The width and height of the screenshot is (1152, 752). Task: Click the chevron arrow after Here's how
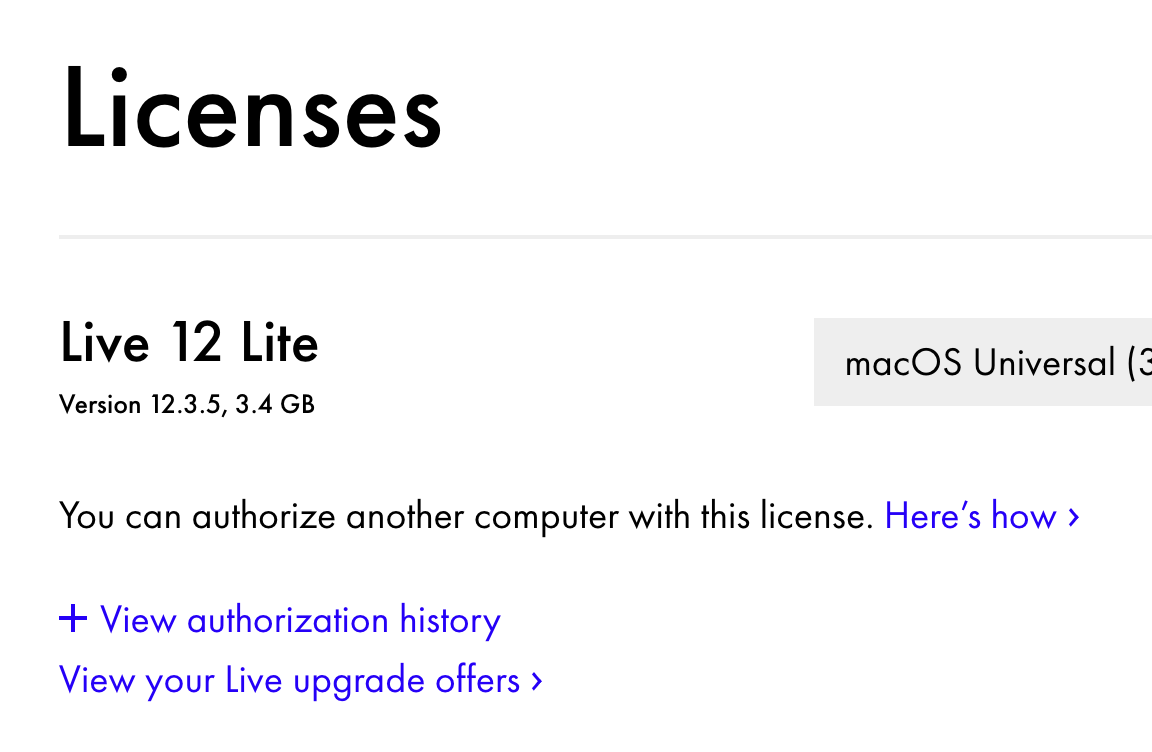1073,517
